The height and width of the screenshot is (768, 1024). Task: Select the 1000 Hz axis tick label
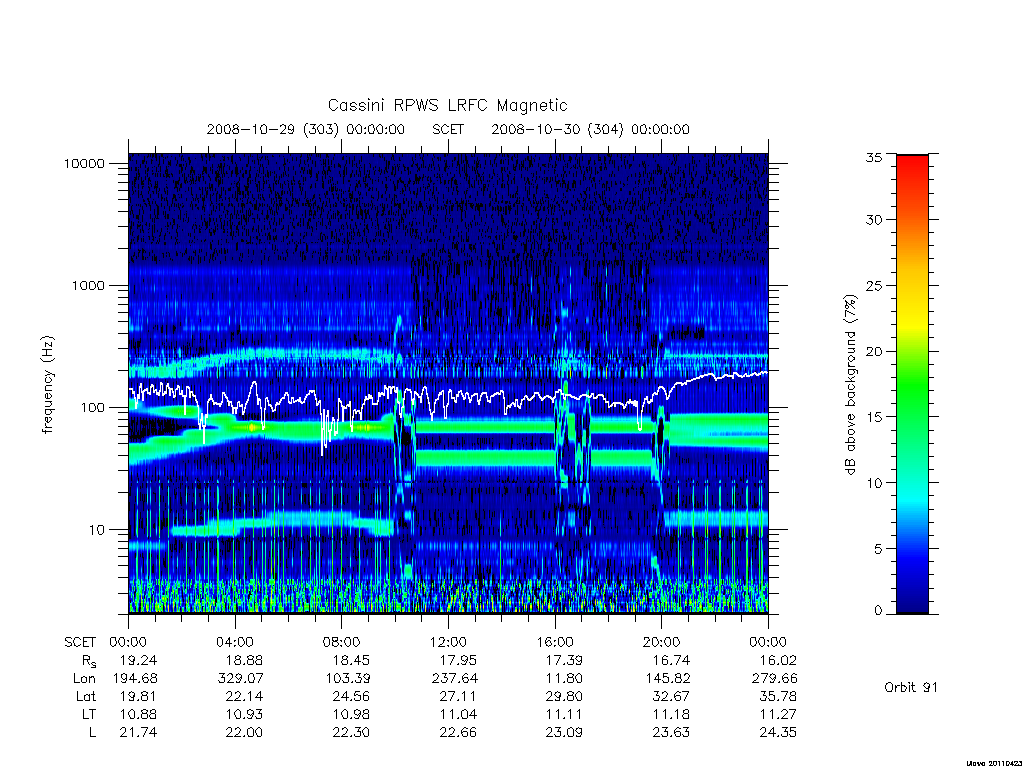pos(88,285)
